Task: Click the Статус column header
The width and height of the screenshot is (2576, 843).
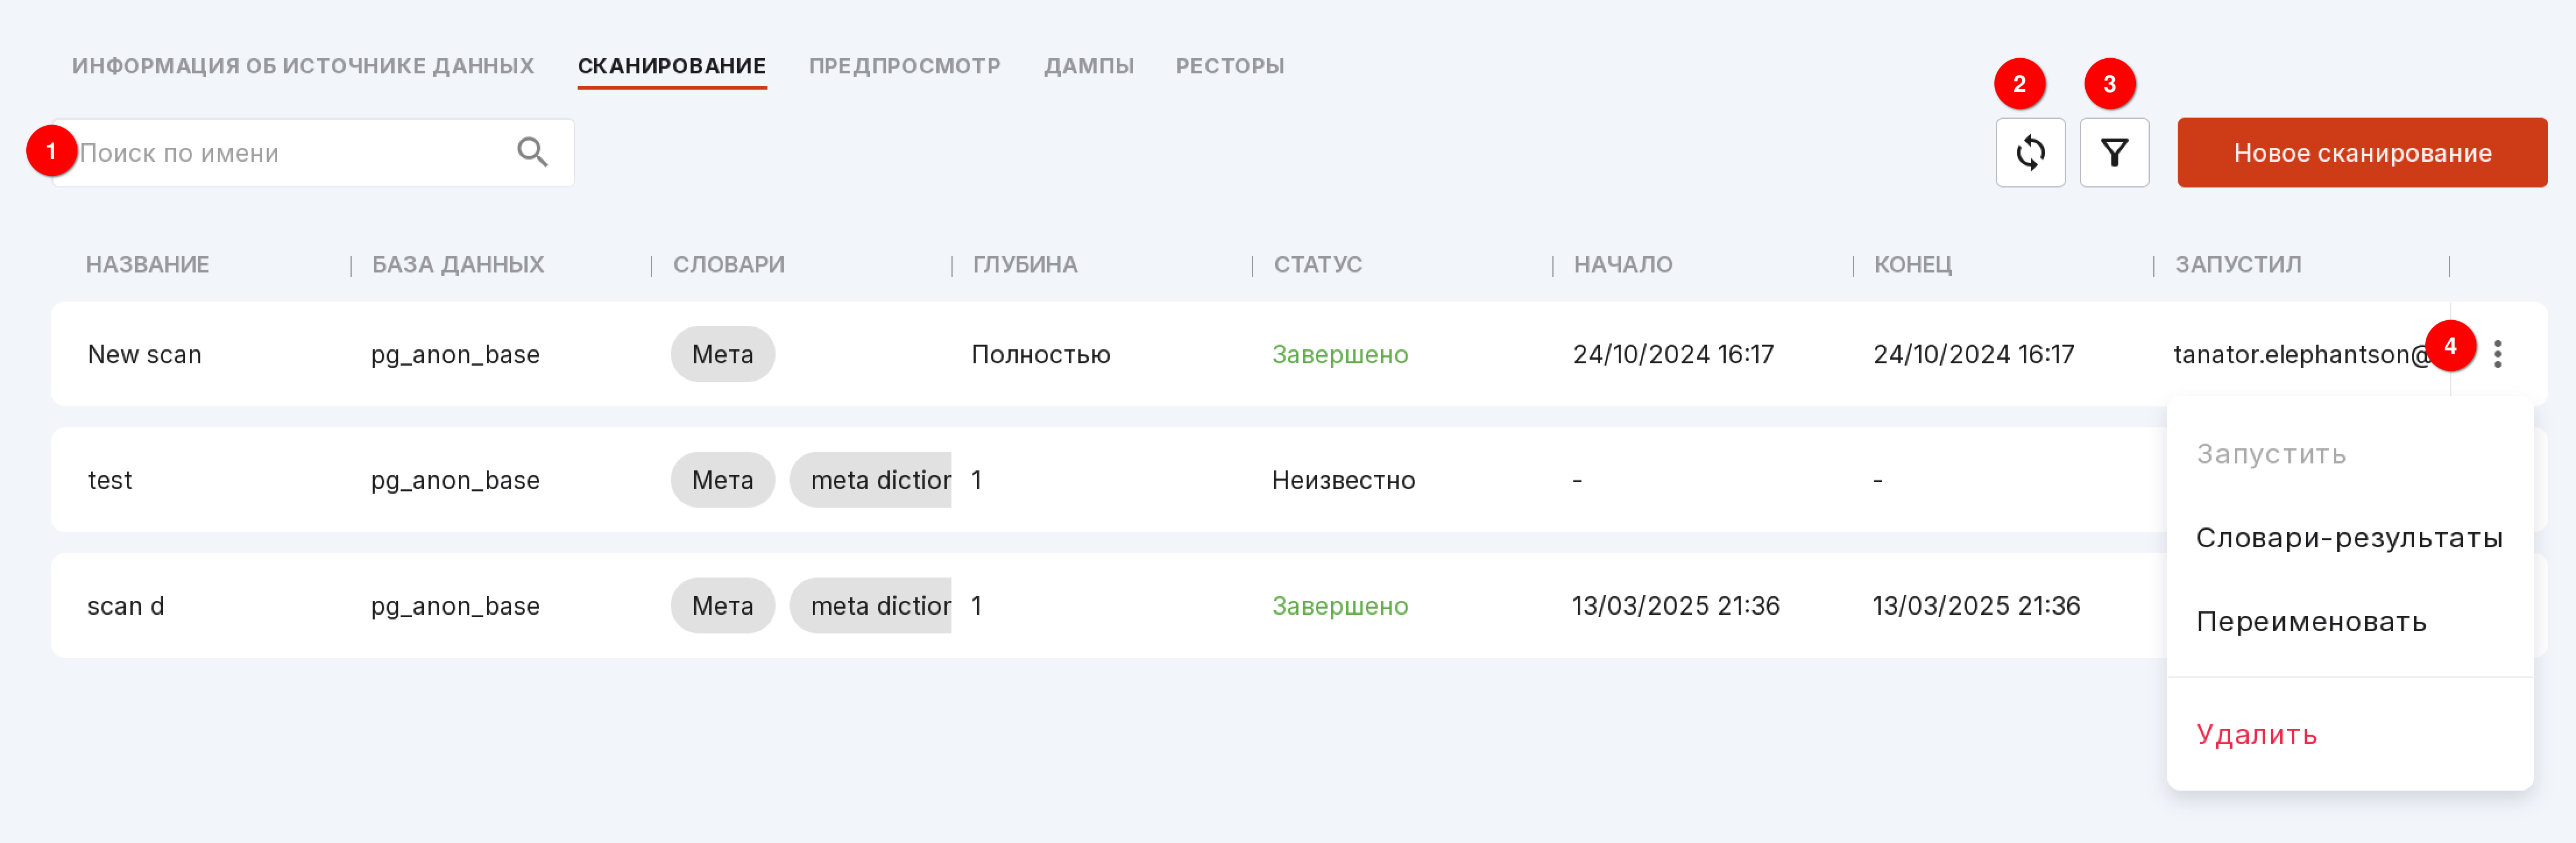Action: (1317, 265)
